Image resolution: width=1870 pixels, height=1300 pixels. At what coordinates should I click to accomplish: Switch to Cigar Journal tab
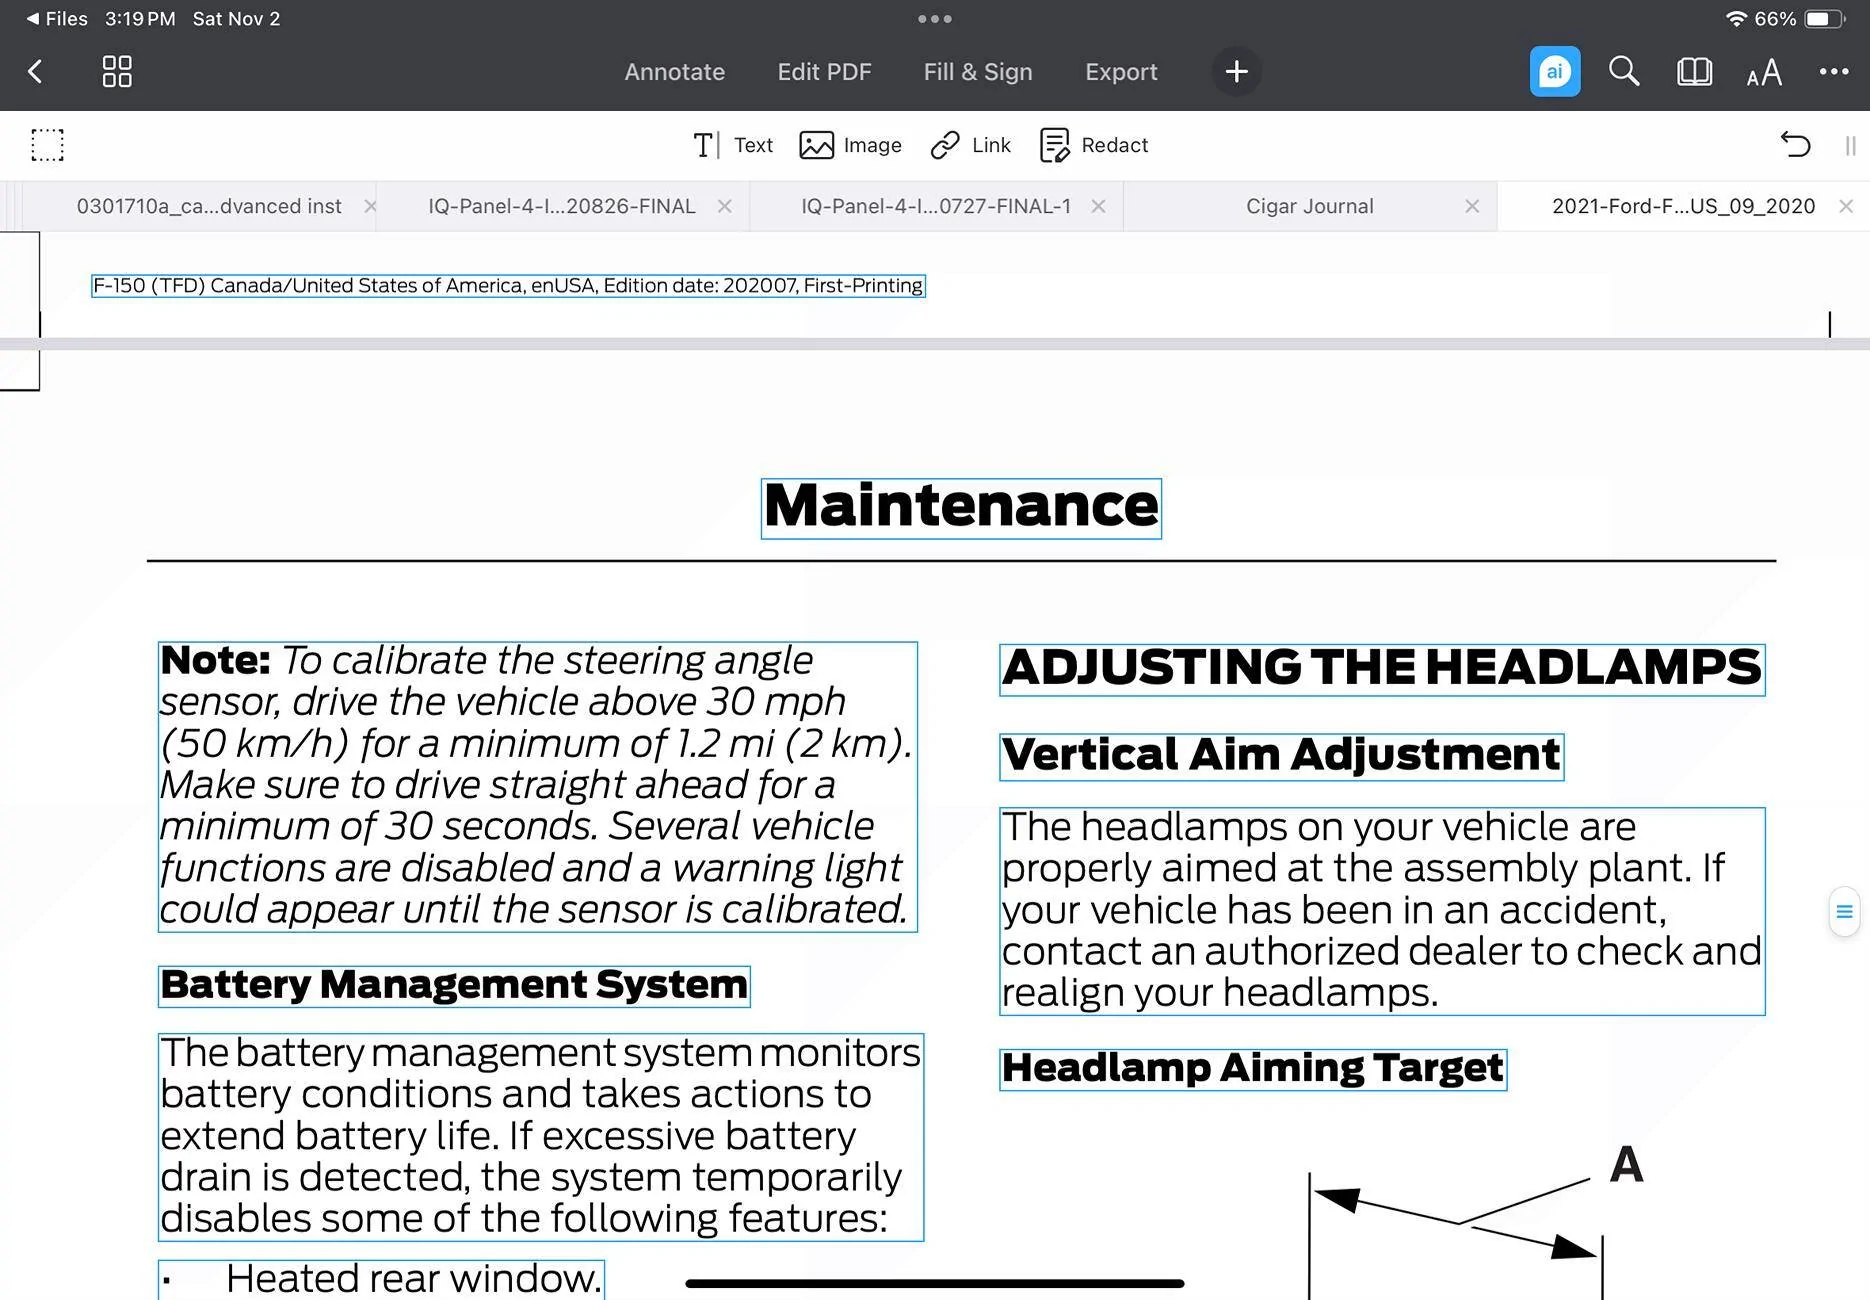(1310, 206)
